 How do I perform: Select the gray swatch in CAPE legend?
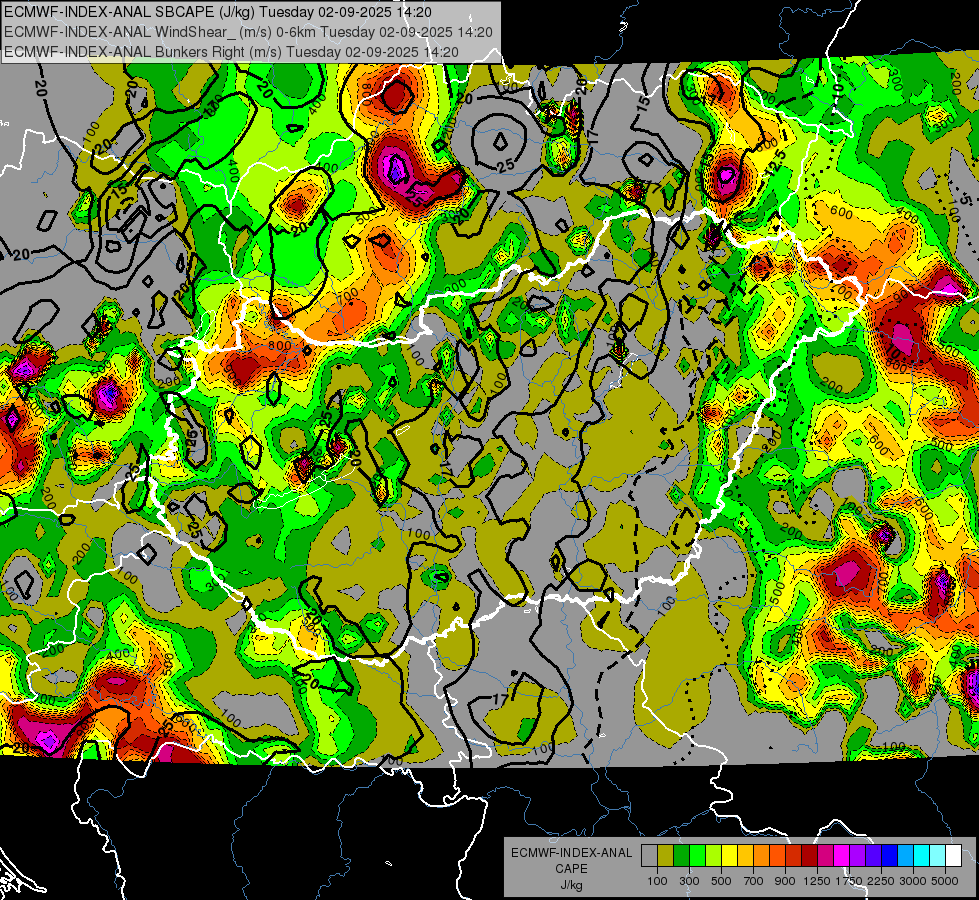pos(649,855)
